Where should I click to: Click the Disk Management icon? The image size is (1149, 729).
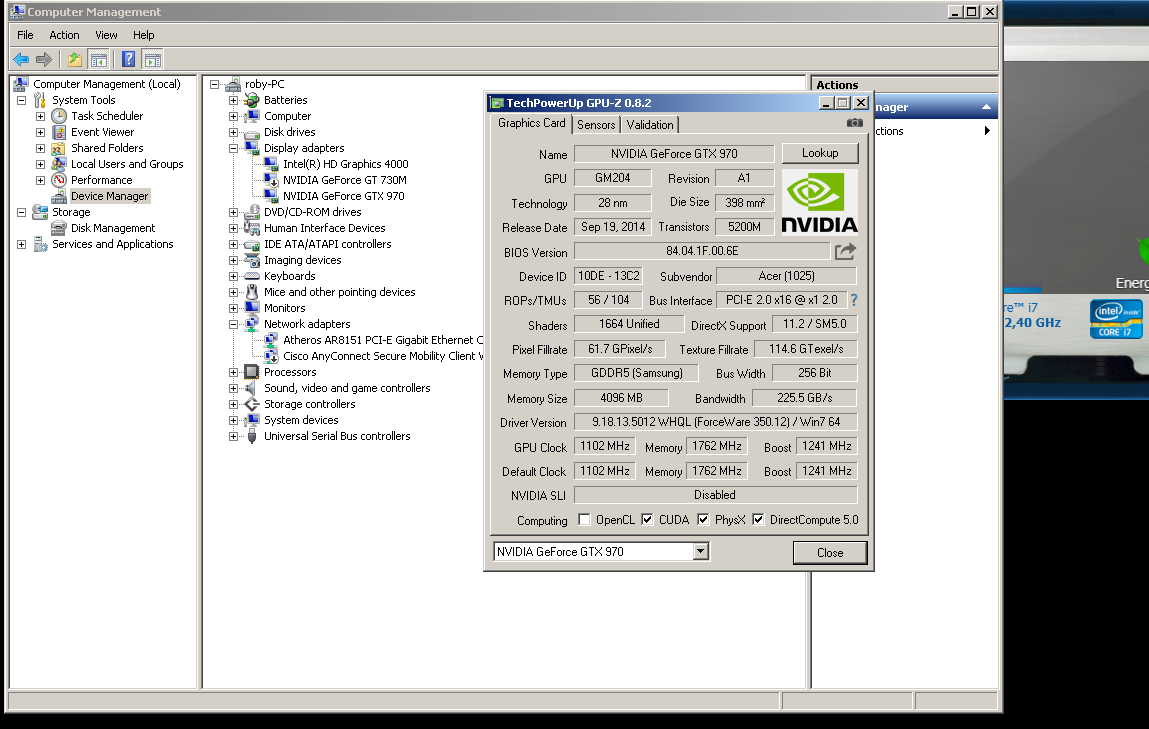[59, 228]
